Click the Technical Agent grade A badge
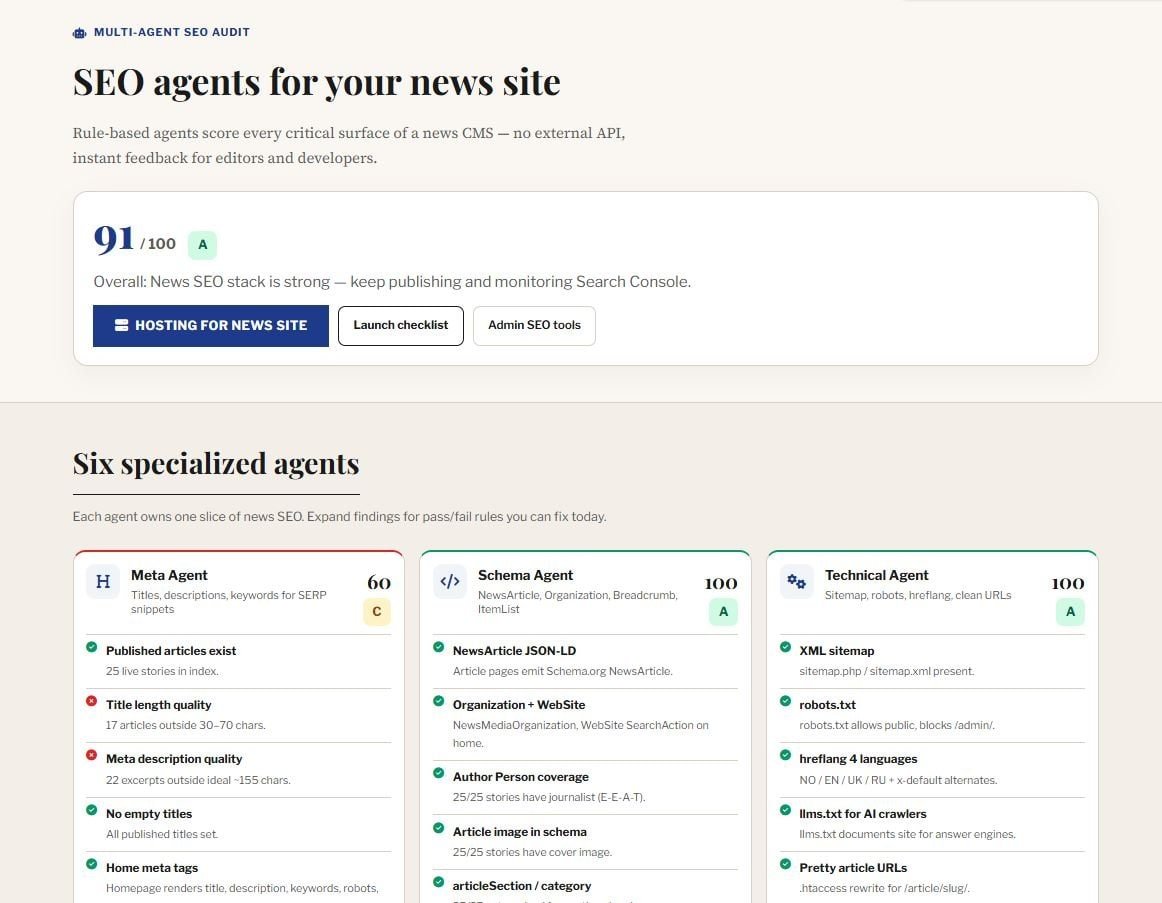 [x=1070, y=612]
